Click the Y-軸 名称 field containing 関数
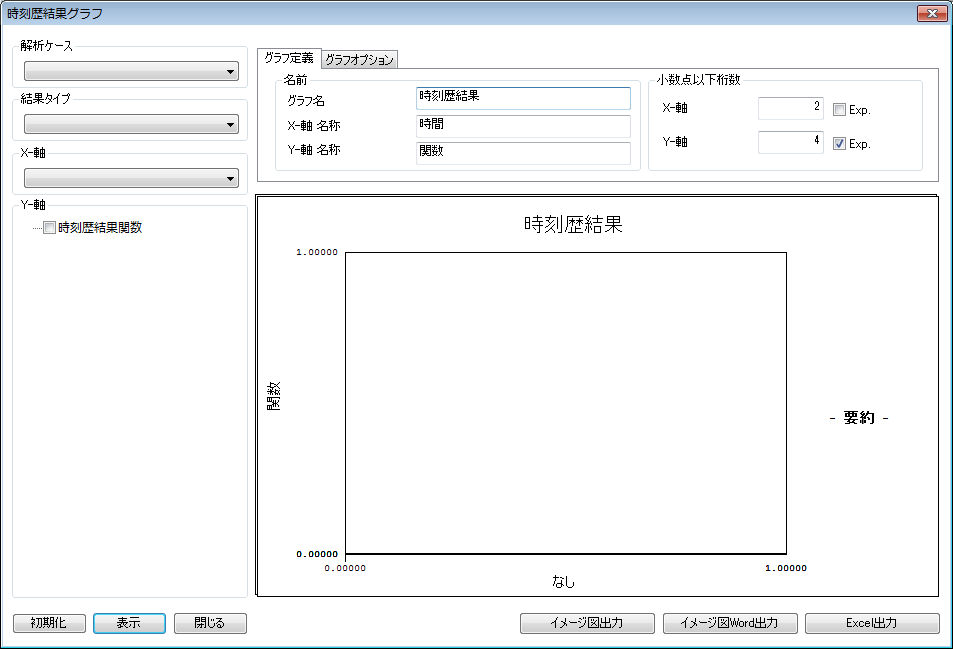Image resolution: width=953 pixels, height=649 pixels. 523,153
